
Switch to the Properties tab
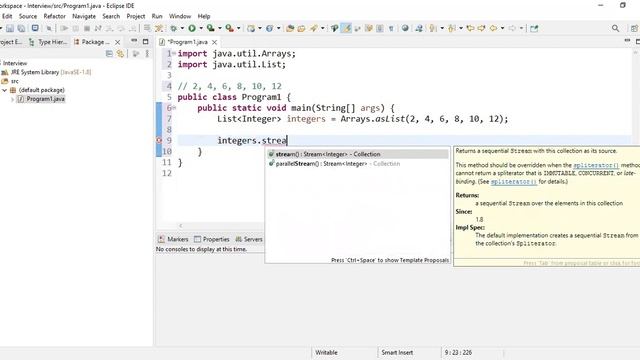click(x=212, y=239)
